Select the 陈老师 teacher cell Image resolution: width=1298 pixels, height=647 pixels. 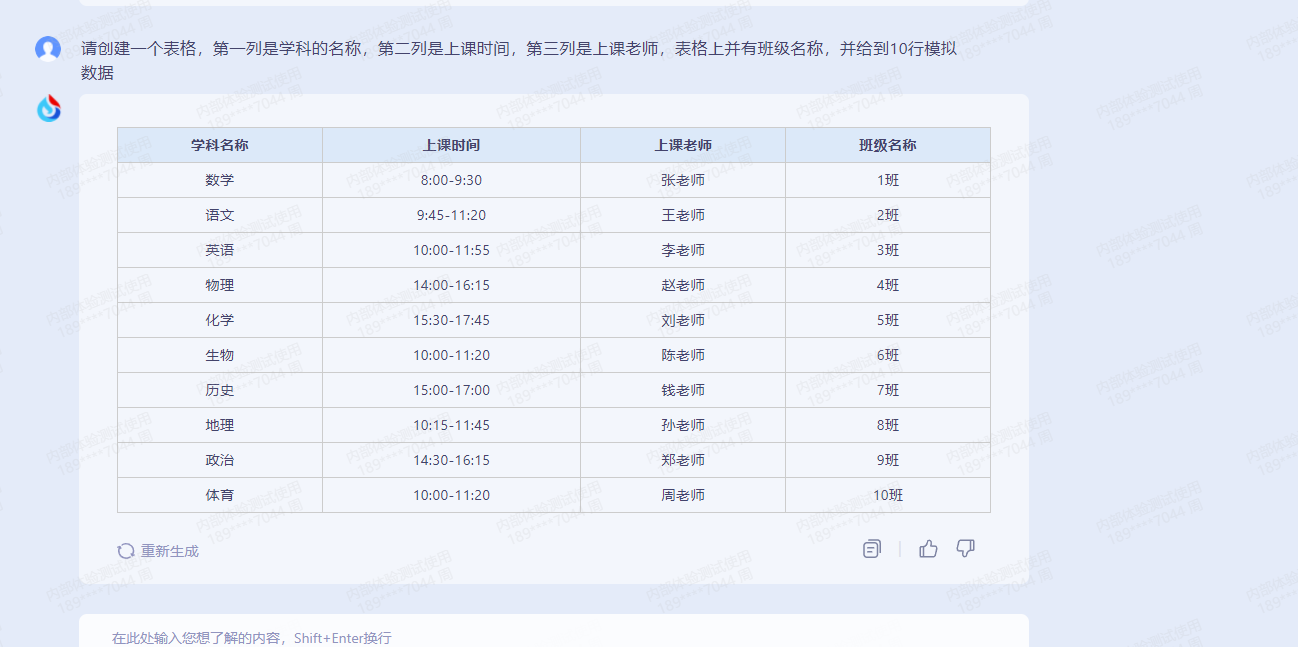683,355
